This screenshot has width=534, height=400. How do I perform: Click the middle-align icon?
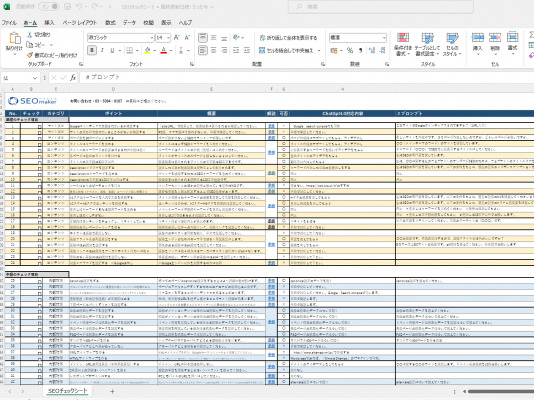click(x=214, y=37)
